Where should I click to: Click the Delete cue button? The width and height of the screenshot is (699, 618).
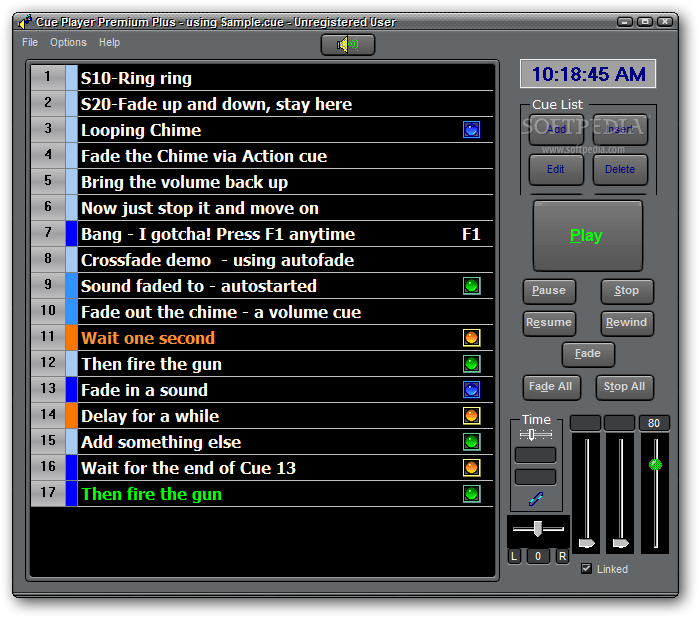pos(620,169)
